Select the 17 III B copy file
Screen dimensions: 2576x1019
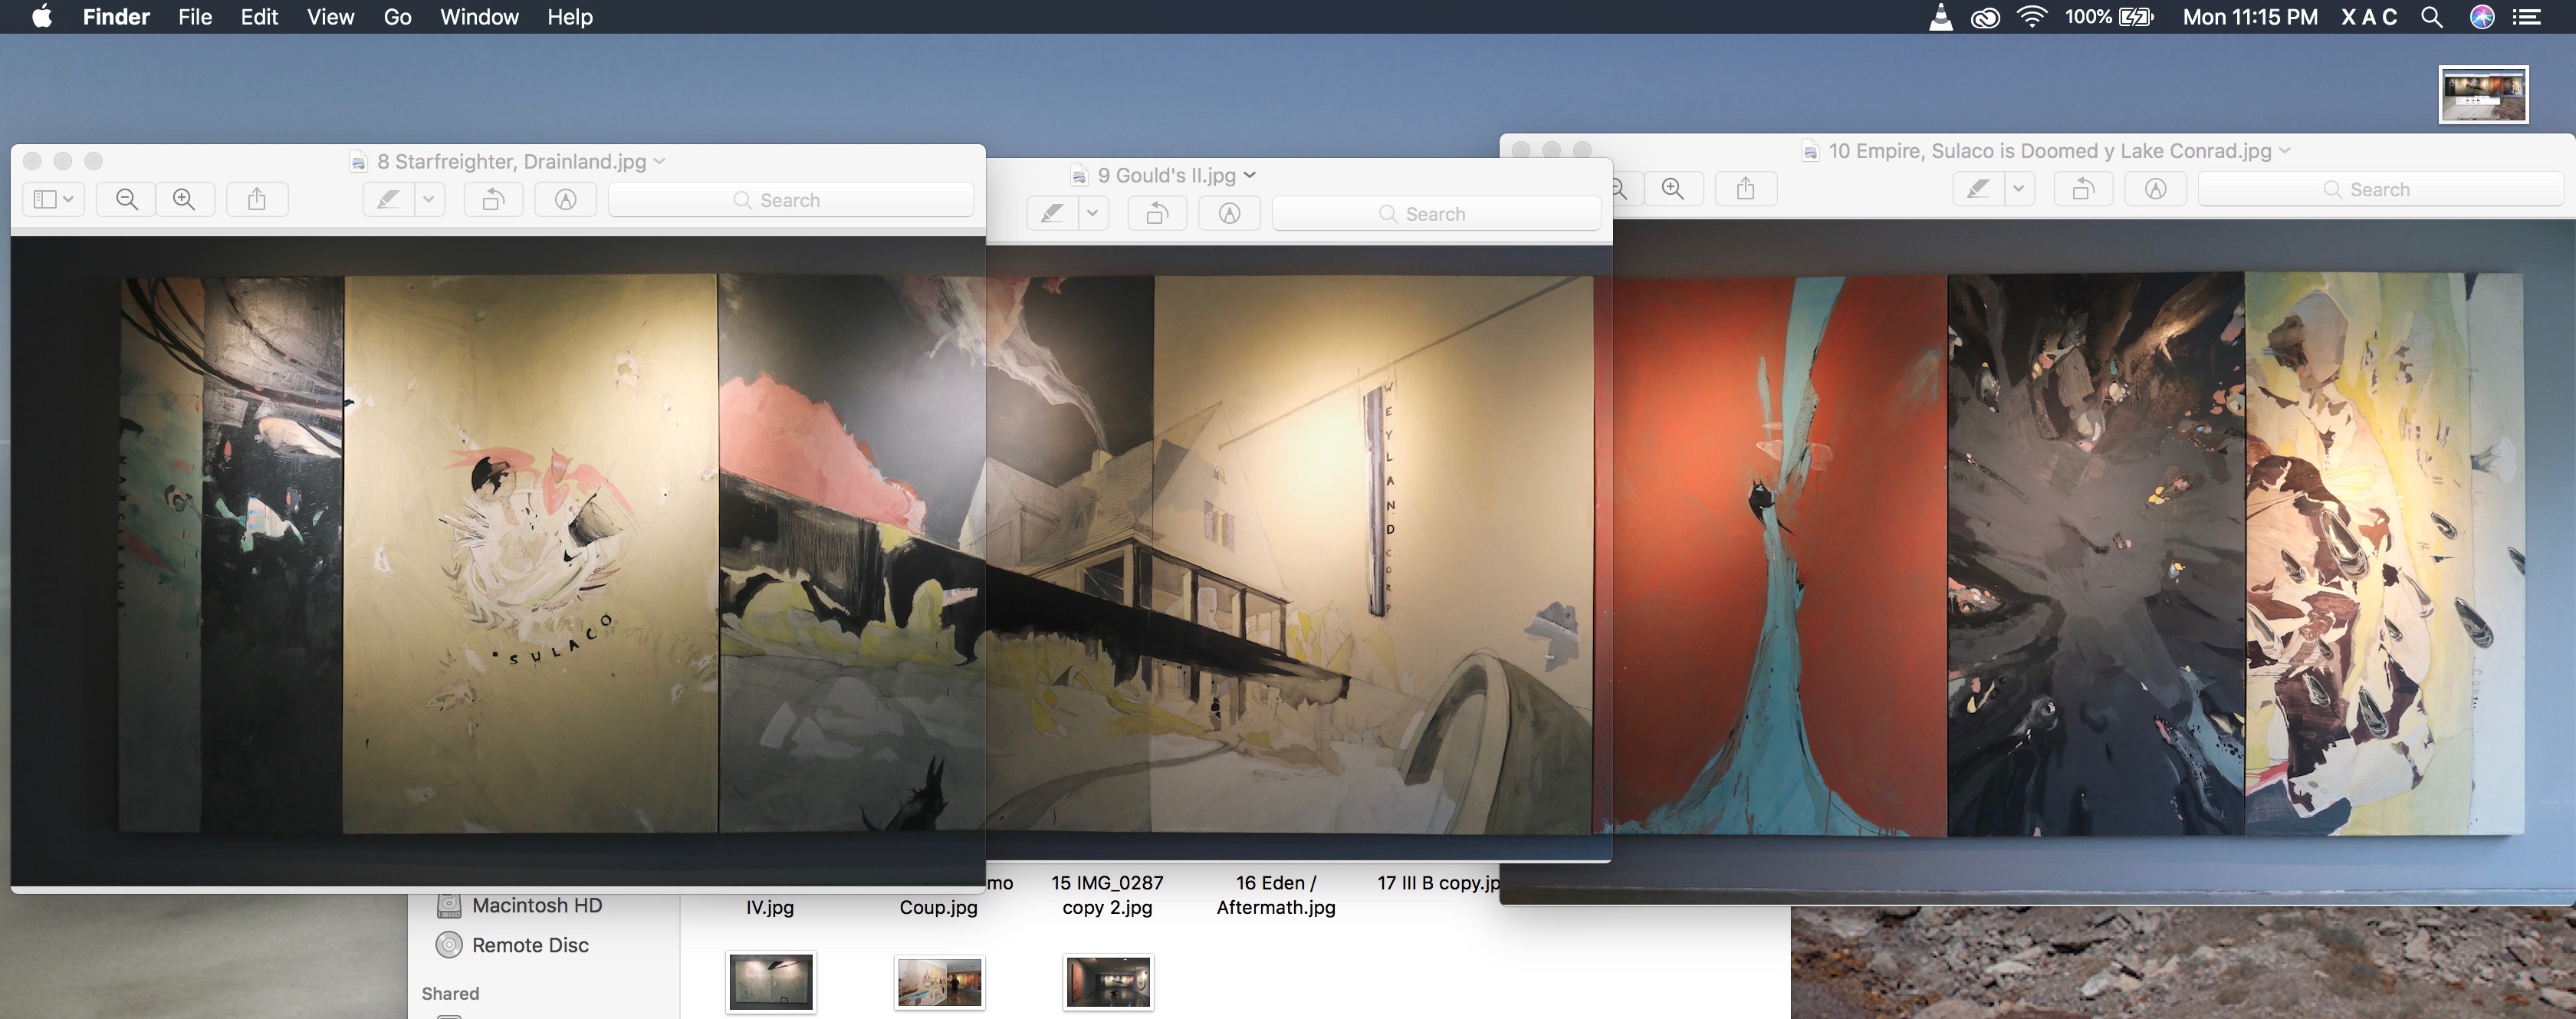(x=1438, y=883)
